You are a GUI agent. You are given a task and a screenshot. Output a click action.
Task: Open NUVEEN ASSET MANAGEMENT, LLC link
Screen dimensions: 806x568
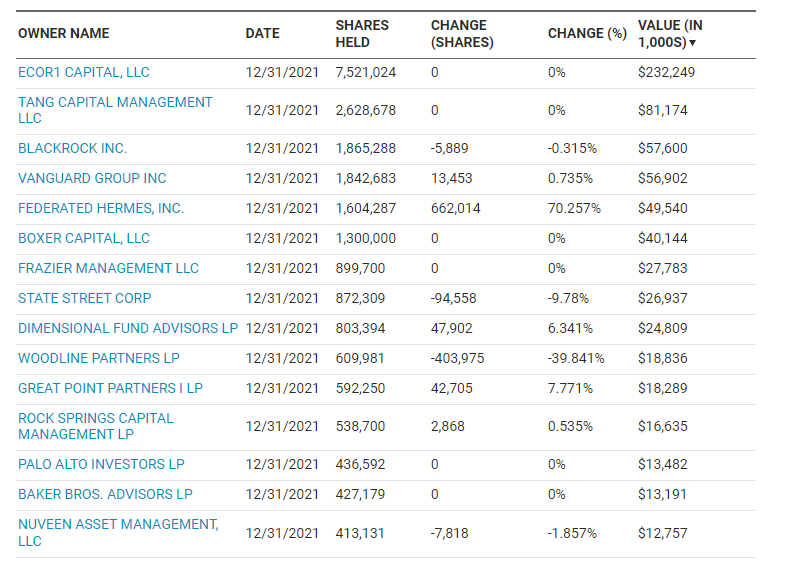[118, 533]
